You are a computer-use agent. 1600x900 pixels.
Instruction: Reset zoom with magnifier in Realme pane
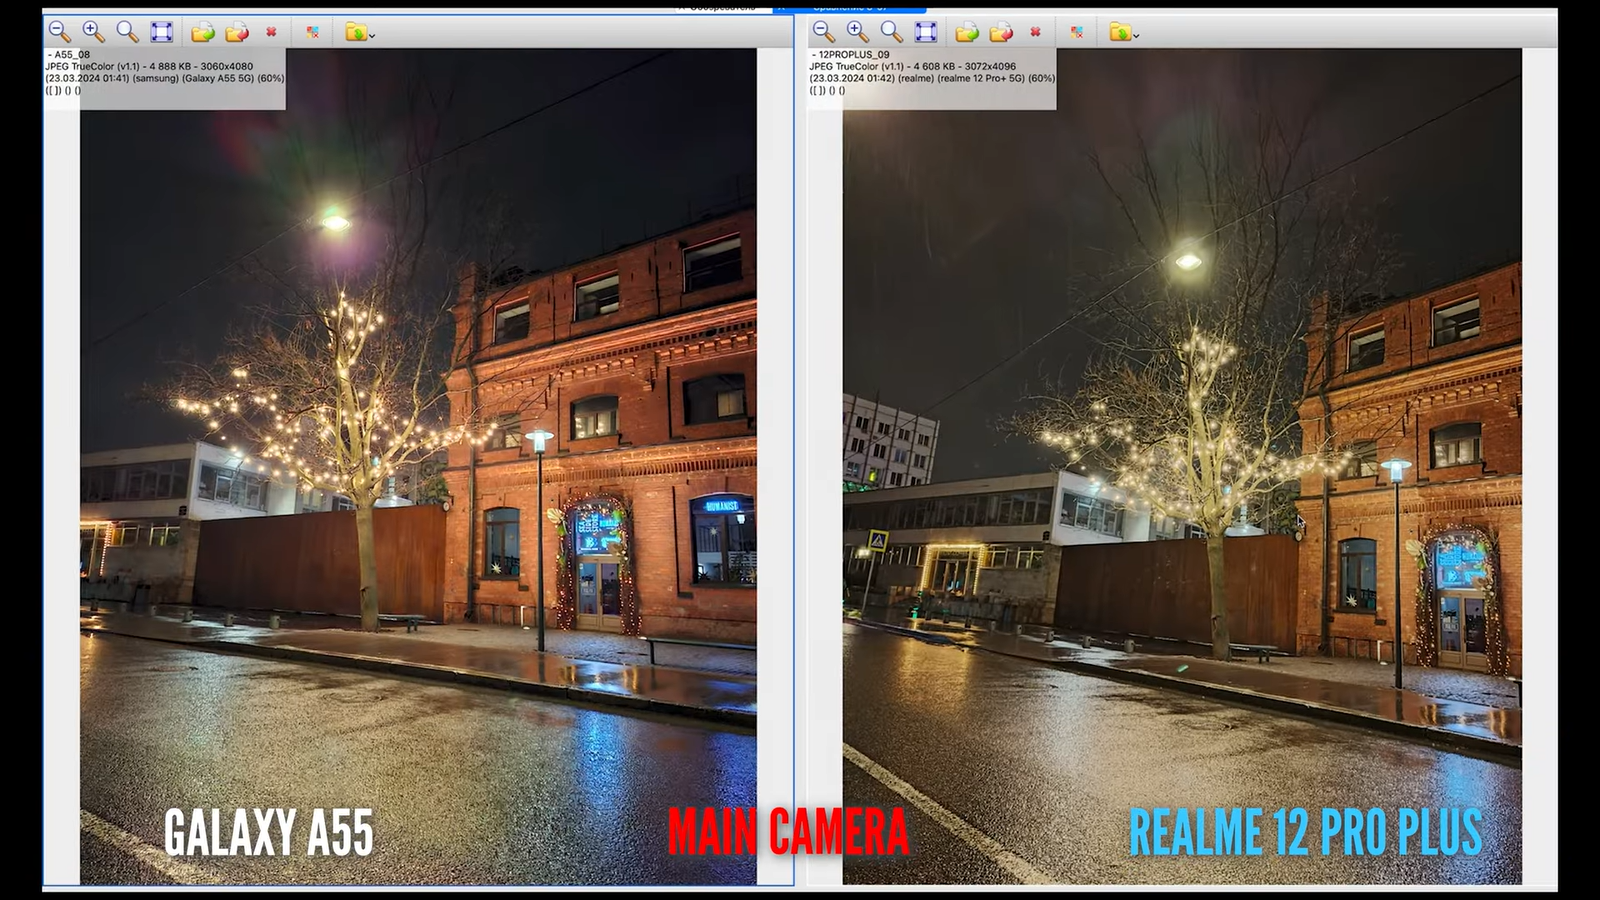pos(891,32)
